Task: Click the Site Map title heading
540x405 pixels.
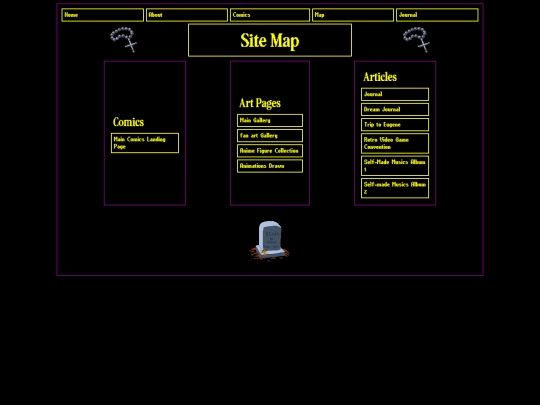Action: pyautogui.click(x=270, y=41)
